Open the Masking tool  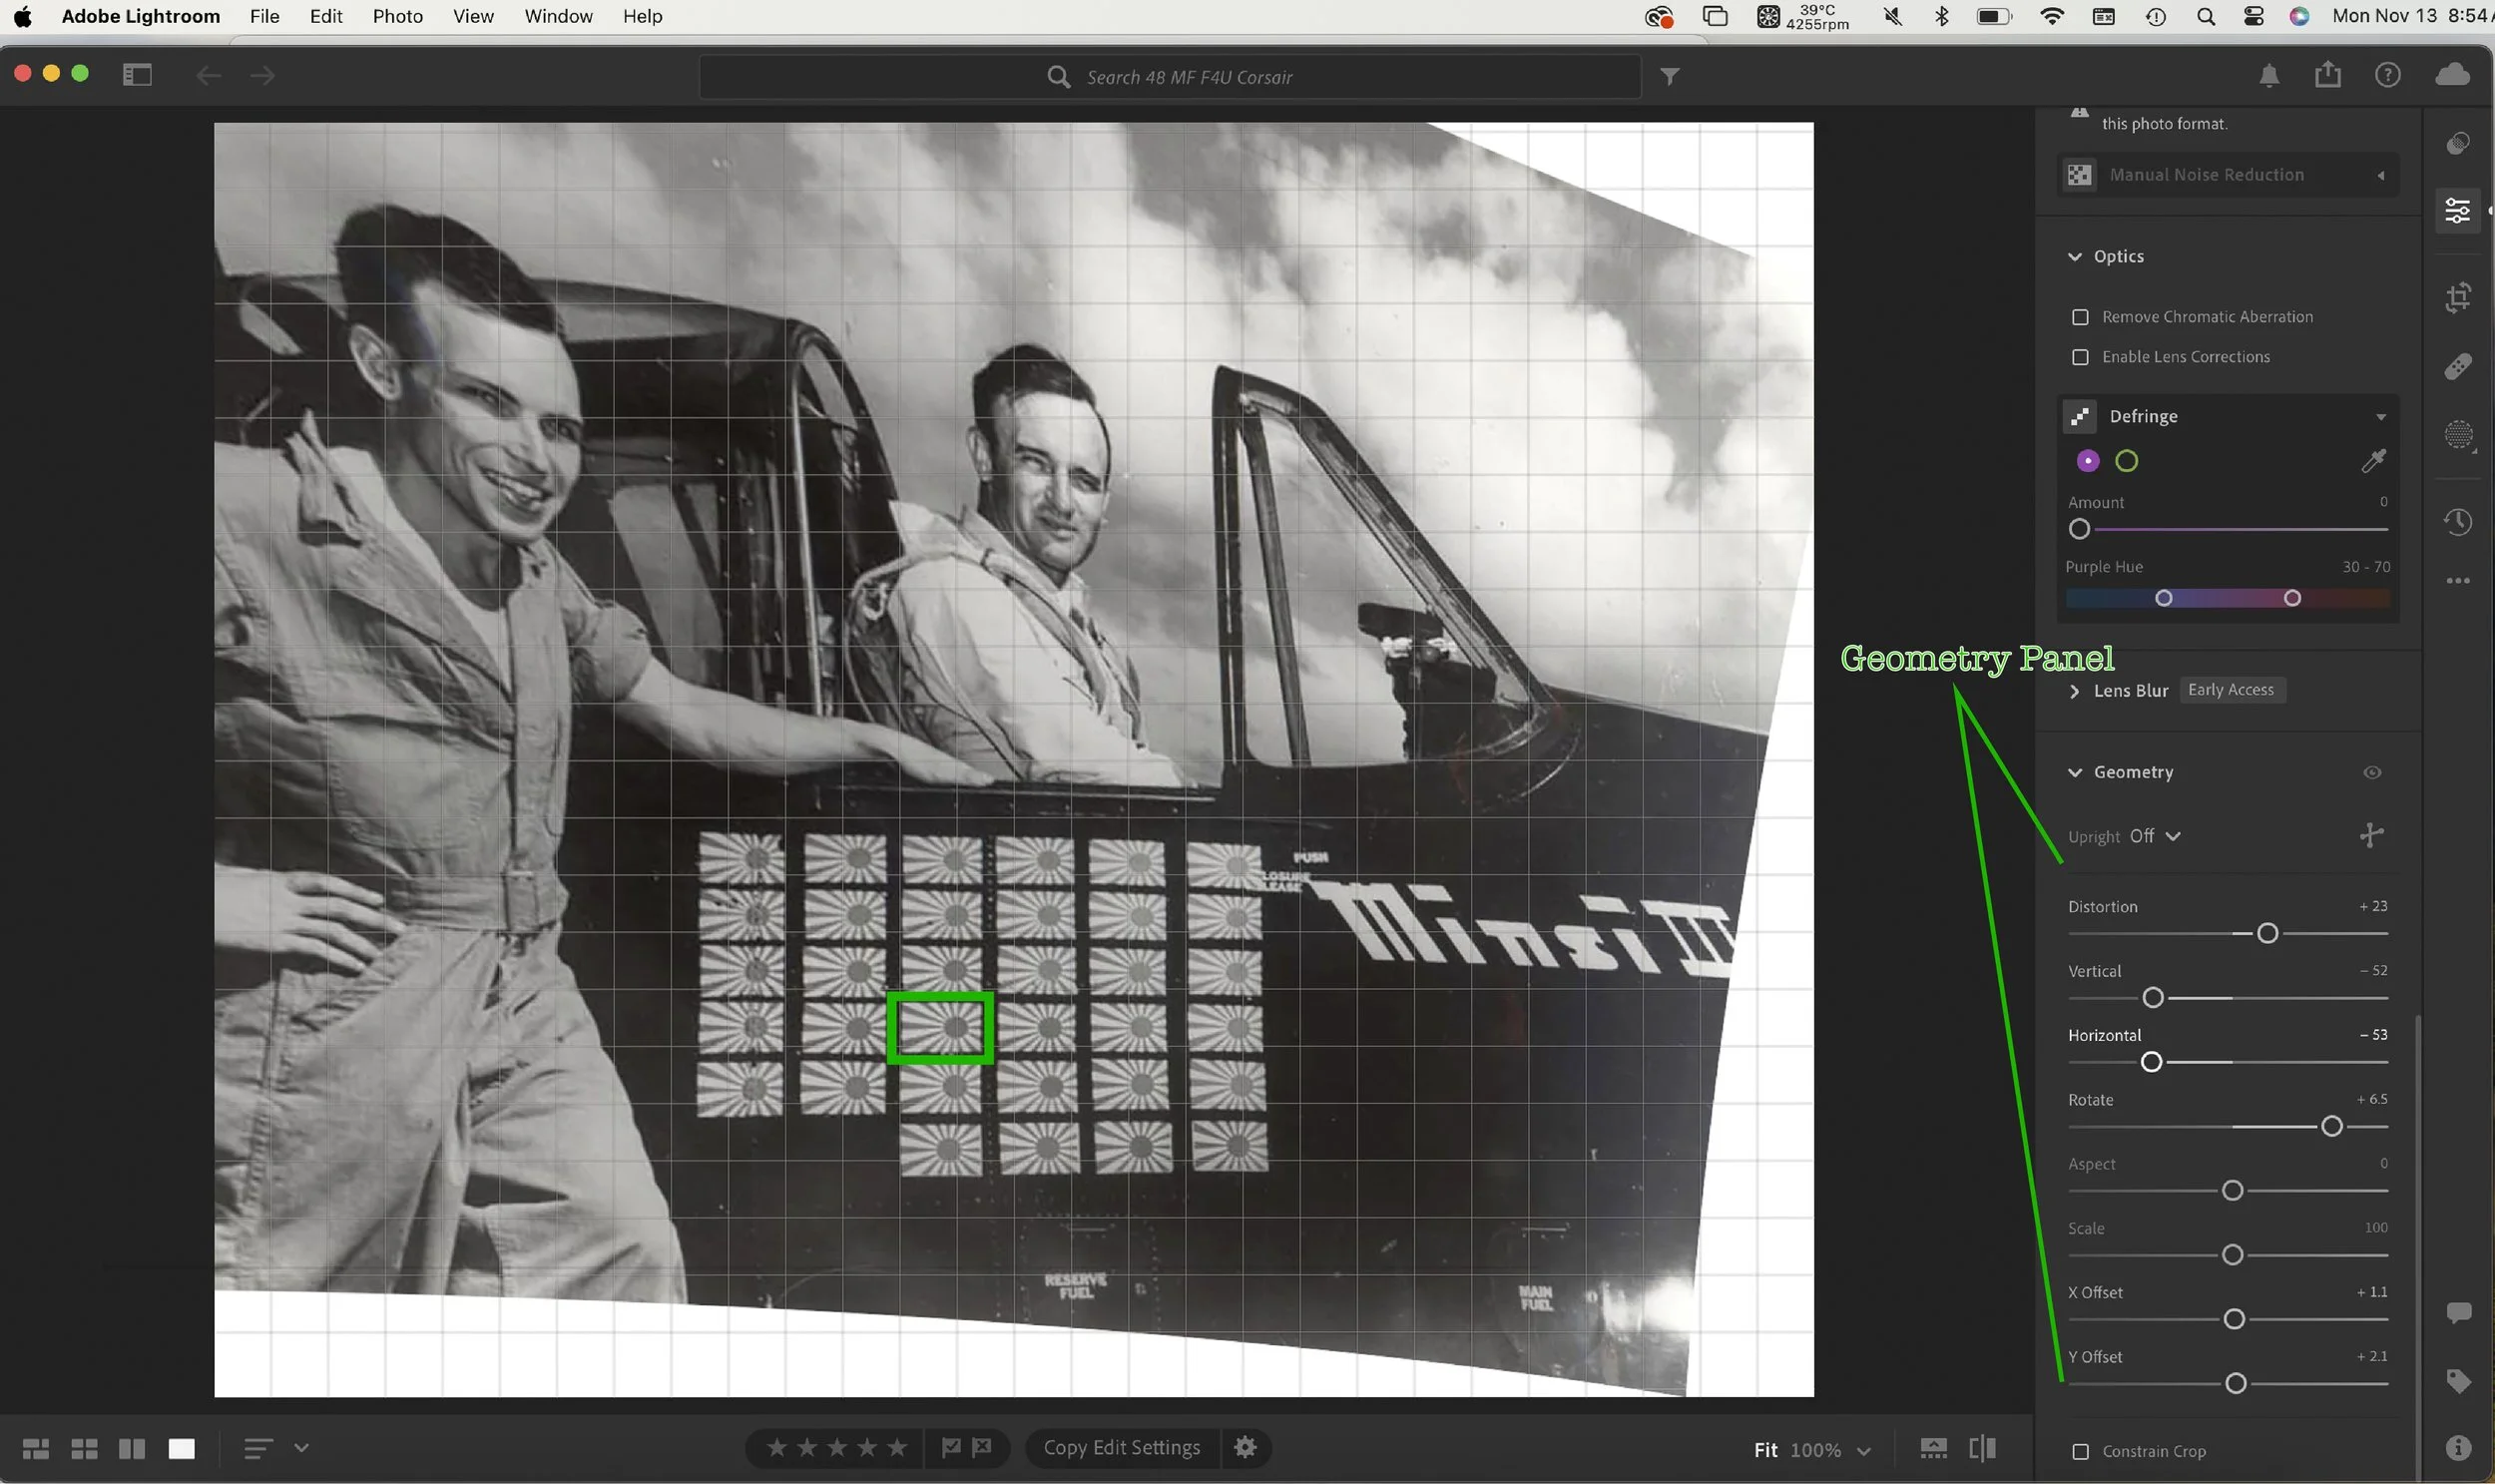tap(2458, 435)
